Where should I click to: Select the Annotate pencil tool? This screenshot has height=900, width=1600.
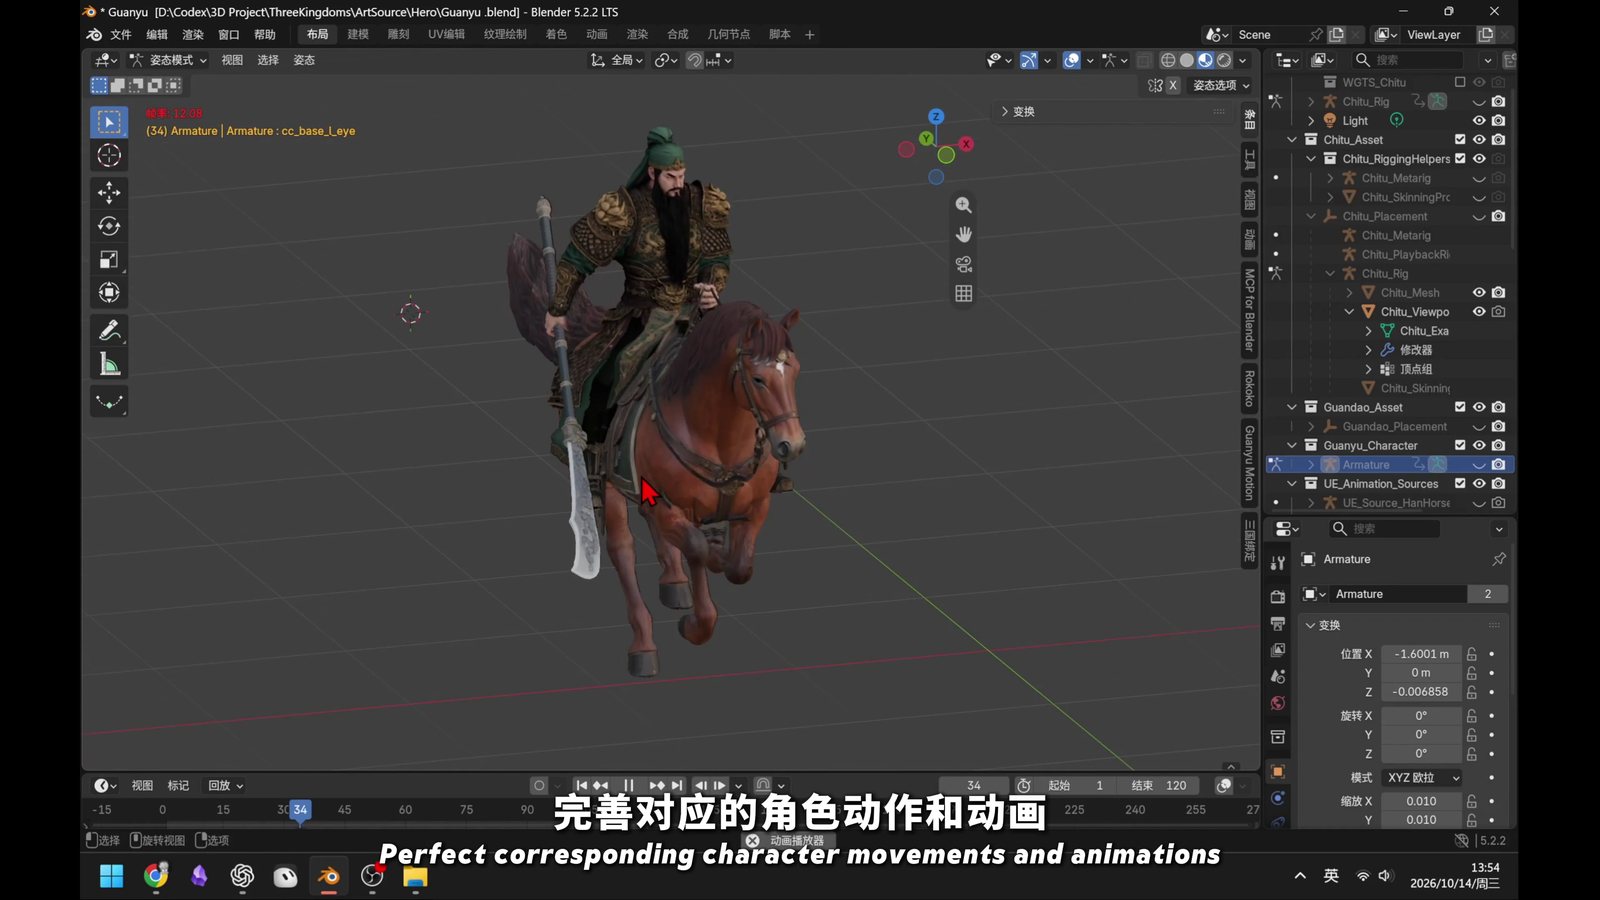point(109,330)
